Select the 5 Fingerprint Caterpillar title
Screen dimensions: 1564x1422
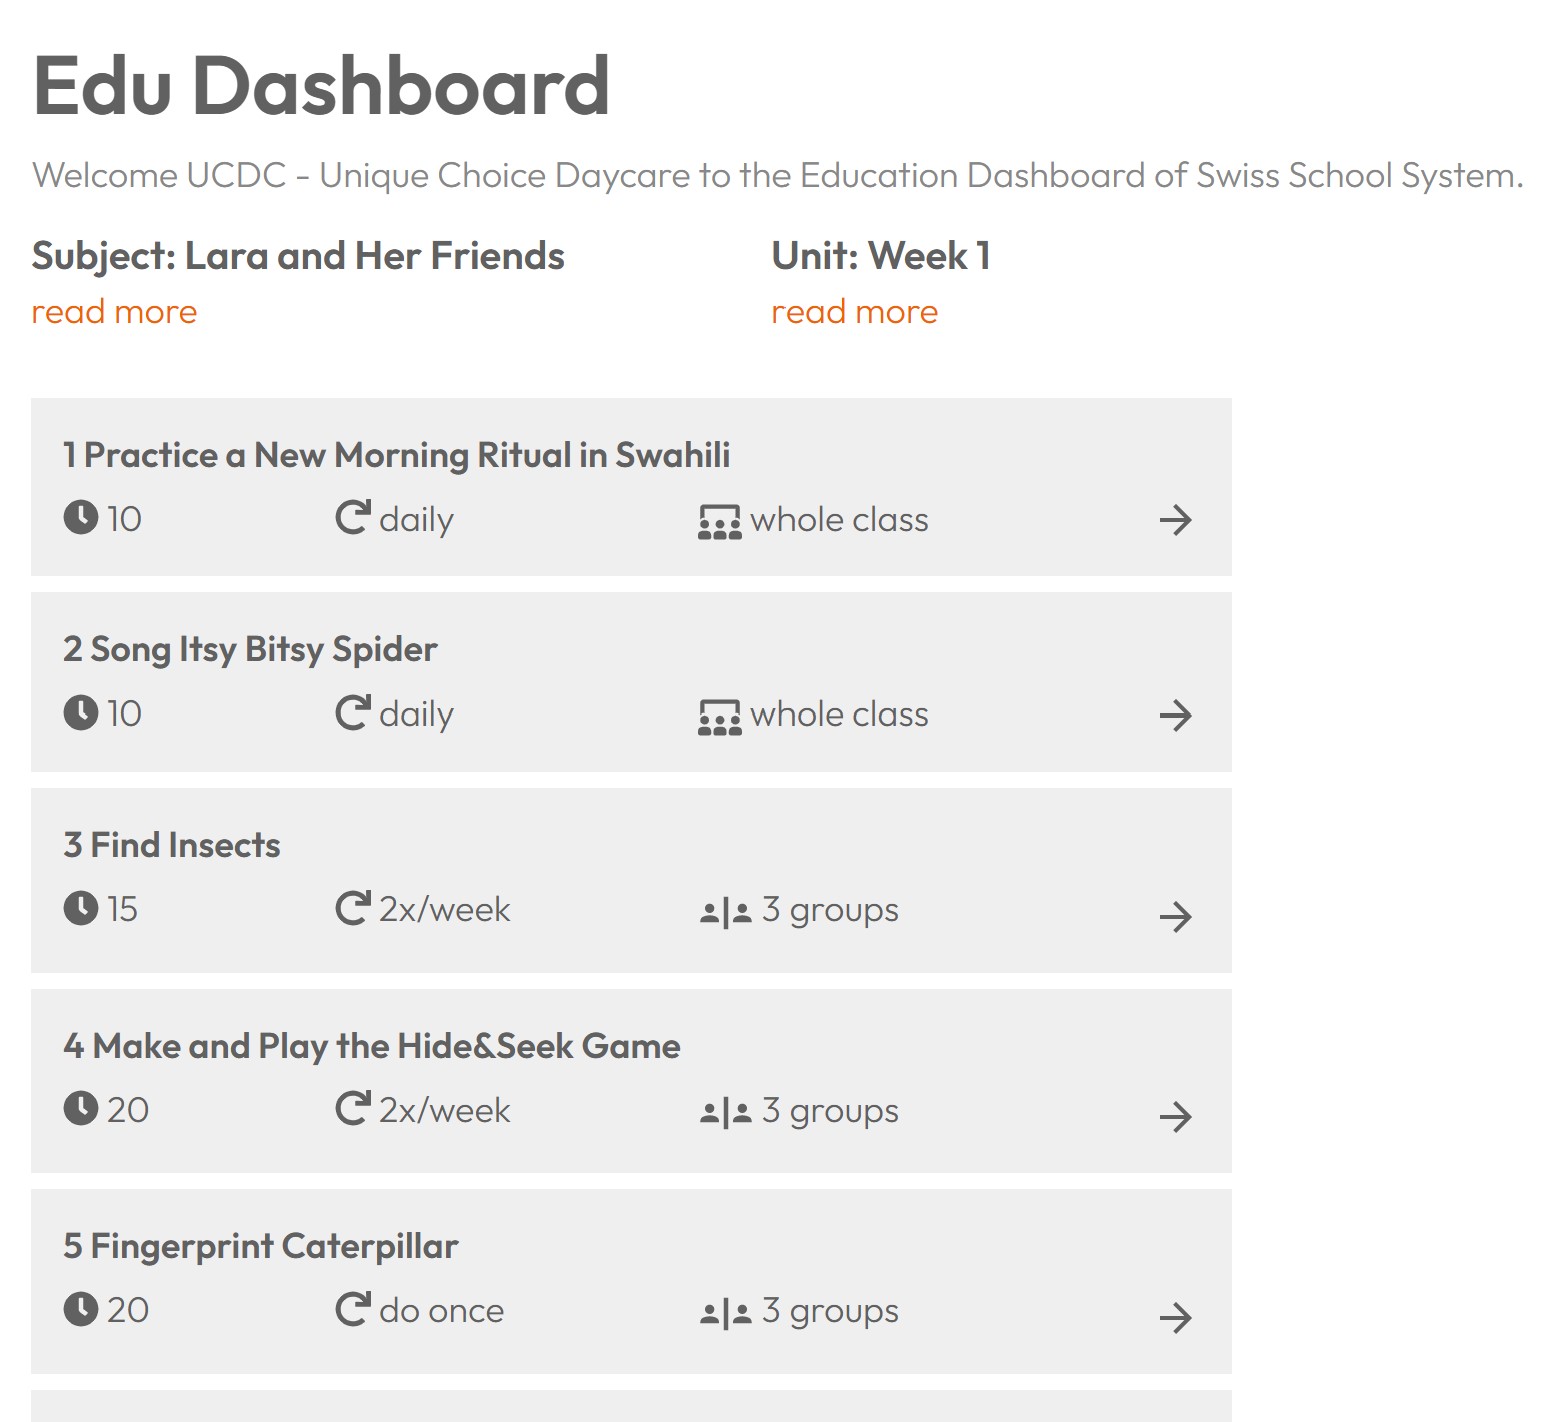point(260,1246)
